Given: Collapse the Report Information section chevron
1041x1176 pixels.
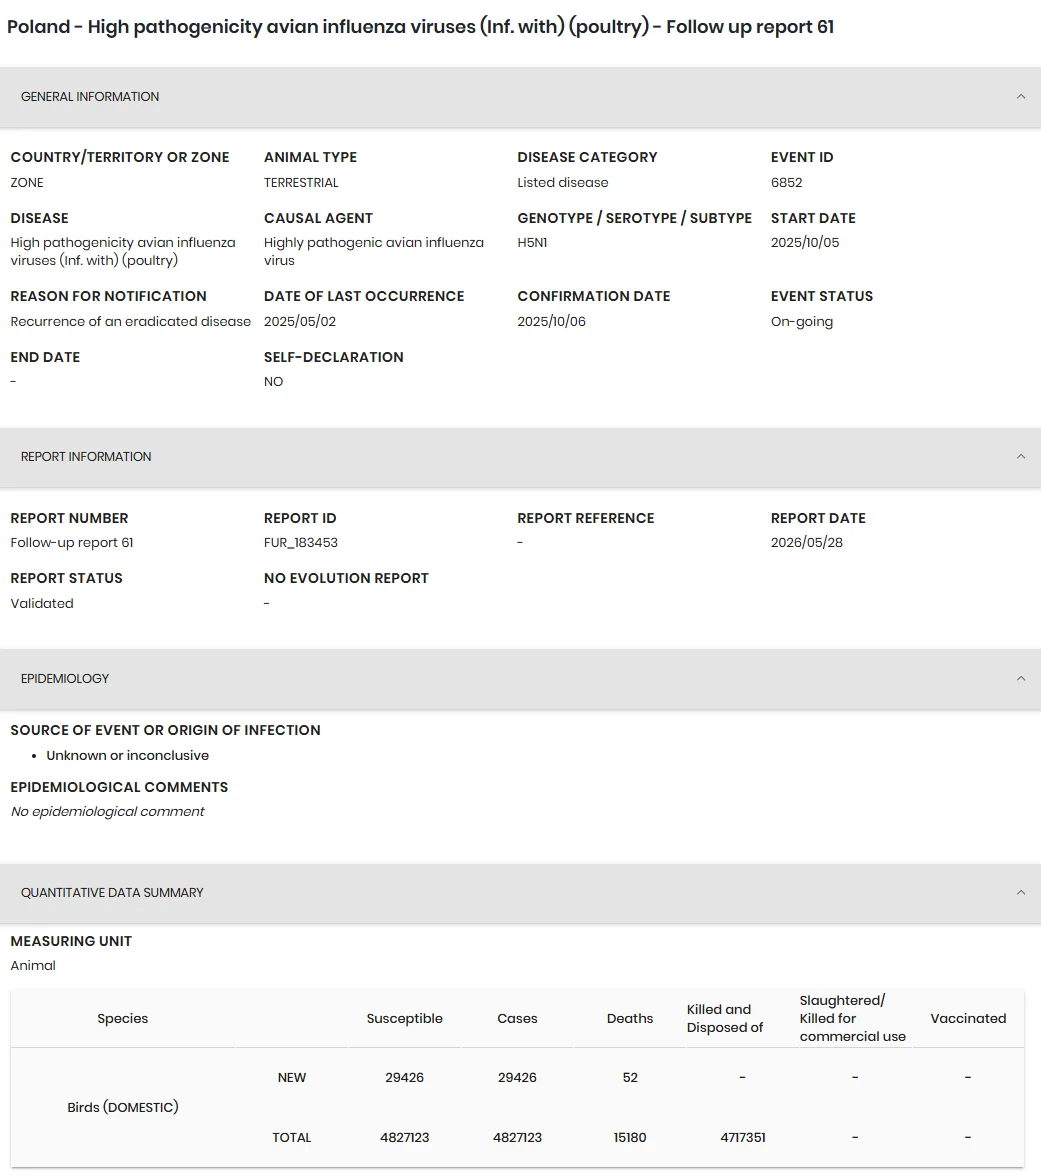Looking at the screenshot, I should tap(1021, 457).
